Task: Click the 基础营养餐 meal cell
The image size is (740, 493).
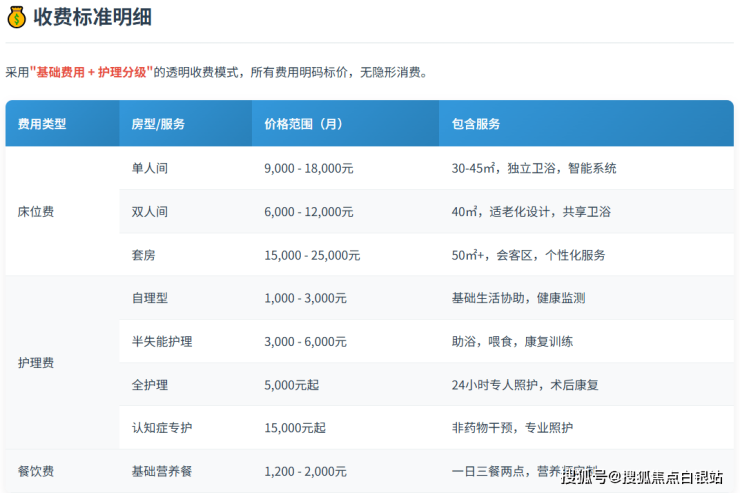Action: 162,471
